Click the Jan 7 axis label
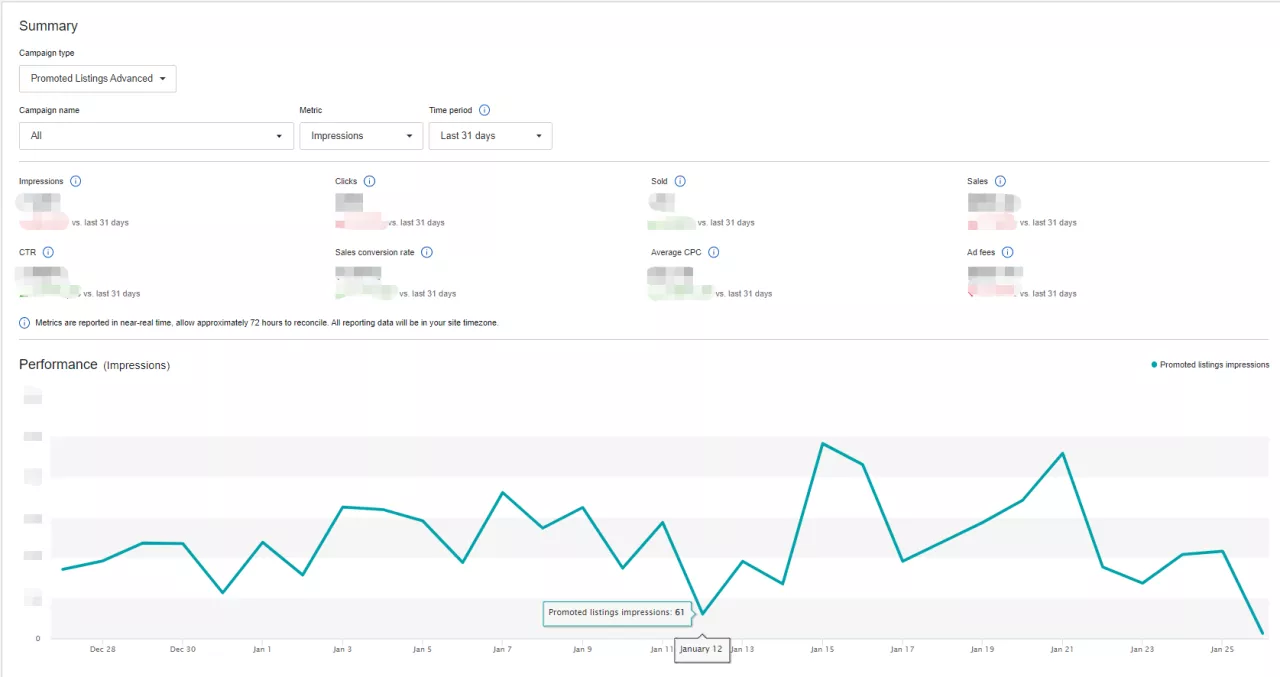This screenshot has width=1280, height=677. pos(502,650)
